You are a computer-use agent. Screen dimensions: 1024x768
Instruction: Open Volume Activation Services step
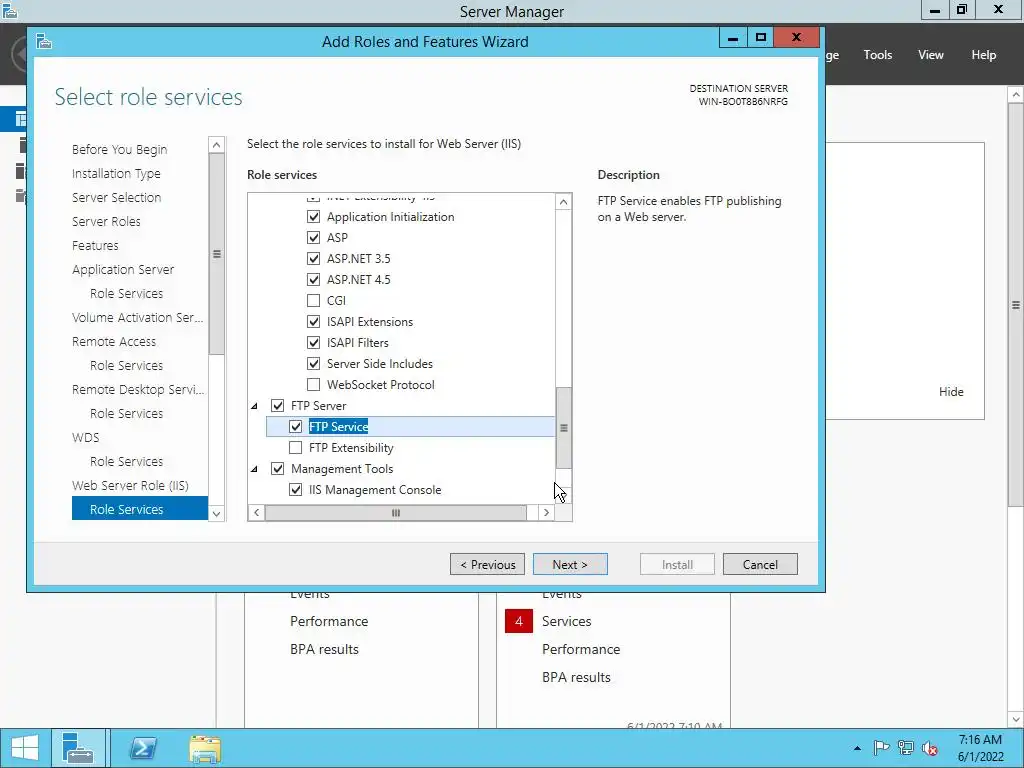coord(137,317)
